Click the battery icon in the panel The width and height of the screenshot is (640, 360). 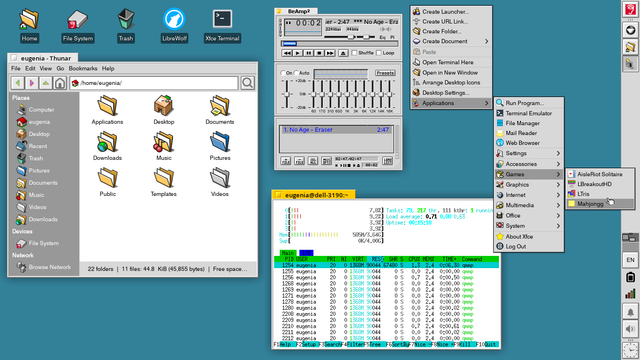point(631,278)
